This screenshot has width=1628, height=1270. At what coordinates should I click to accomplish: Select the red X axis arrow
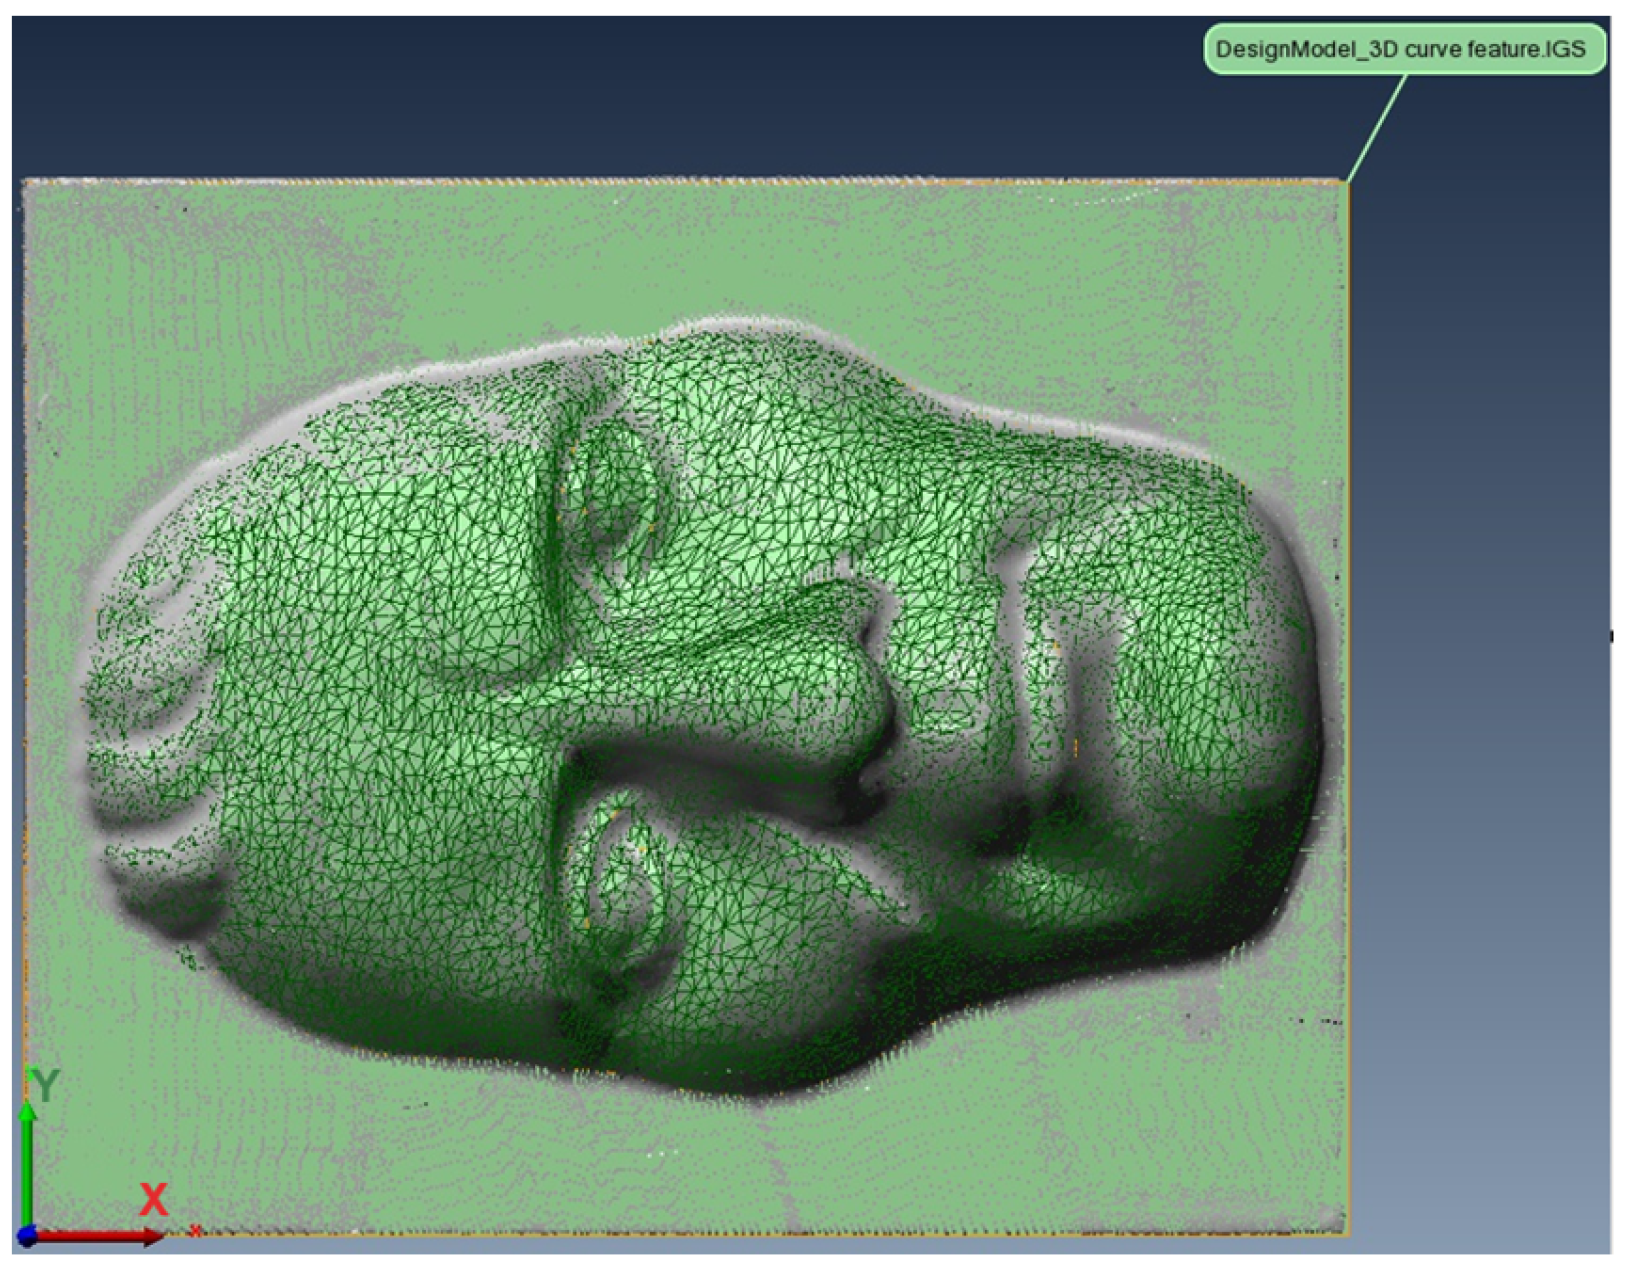point(100,1237)
